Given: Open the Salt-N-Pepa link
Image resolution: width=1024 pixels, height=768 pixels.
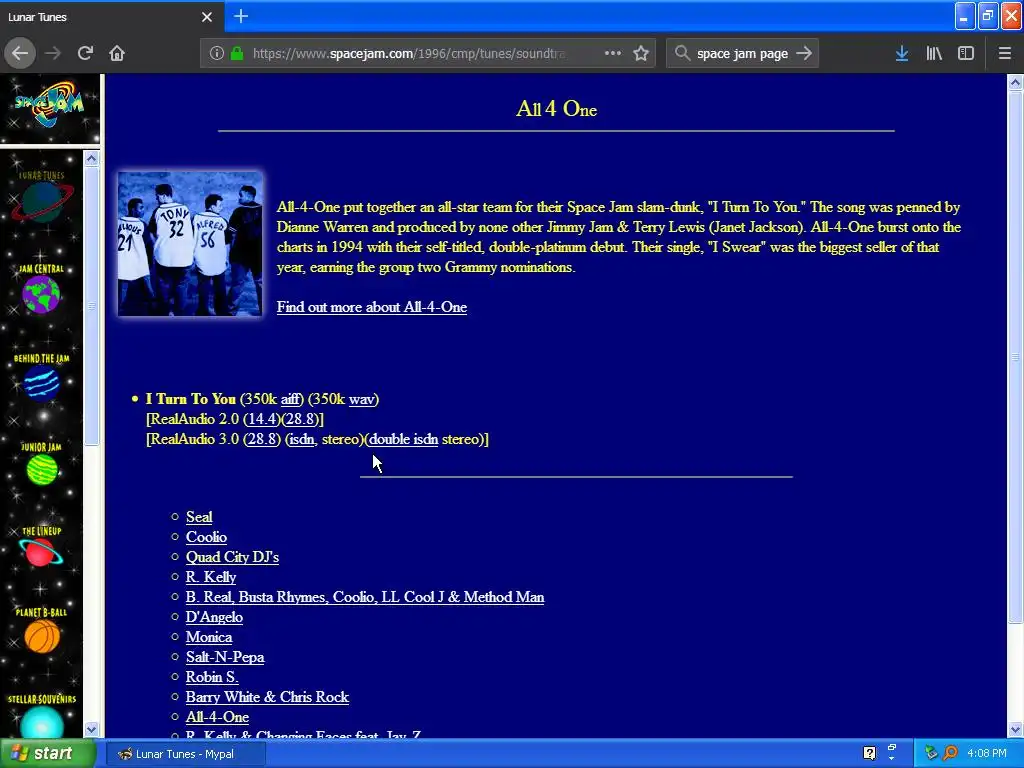Looking at the screenshot, I should point(225,657).
